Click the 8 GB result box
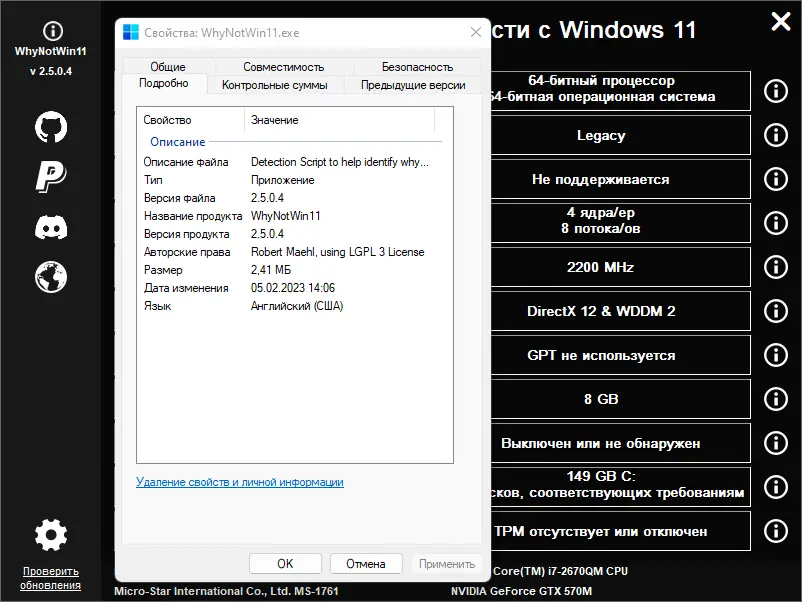Screen dimensions: 802x602 (x=620, y=399)
